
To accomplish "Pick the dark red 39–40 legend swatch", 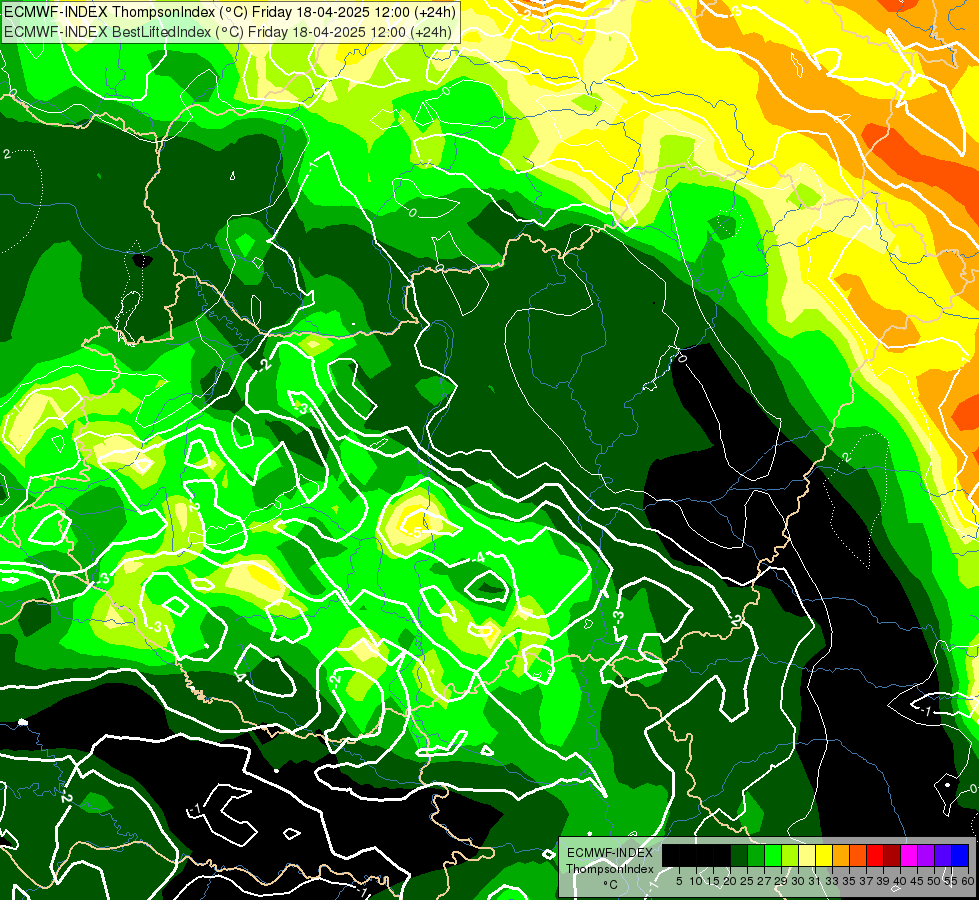I will 892,855.
